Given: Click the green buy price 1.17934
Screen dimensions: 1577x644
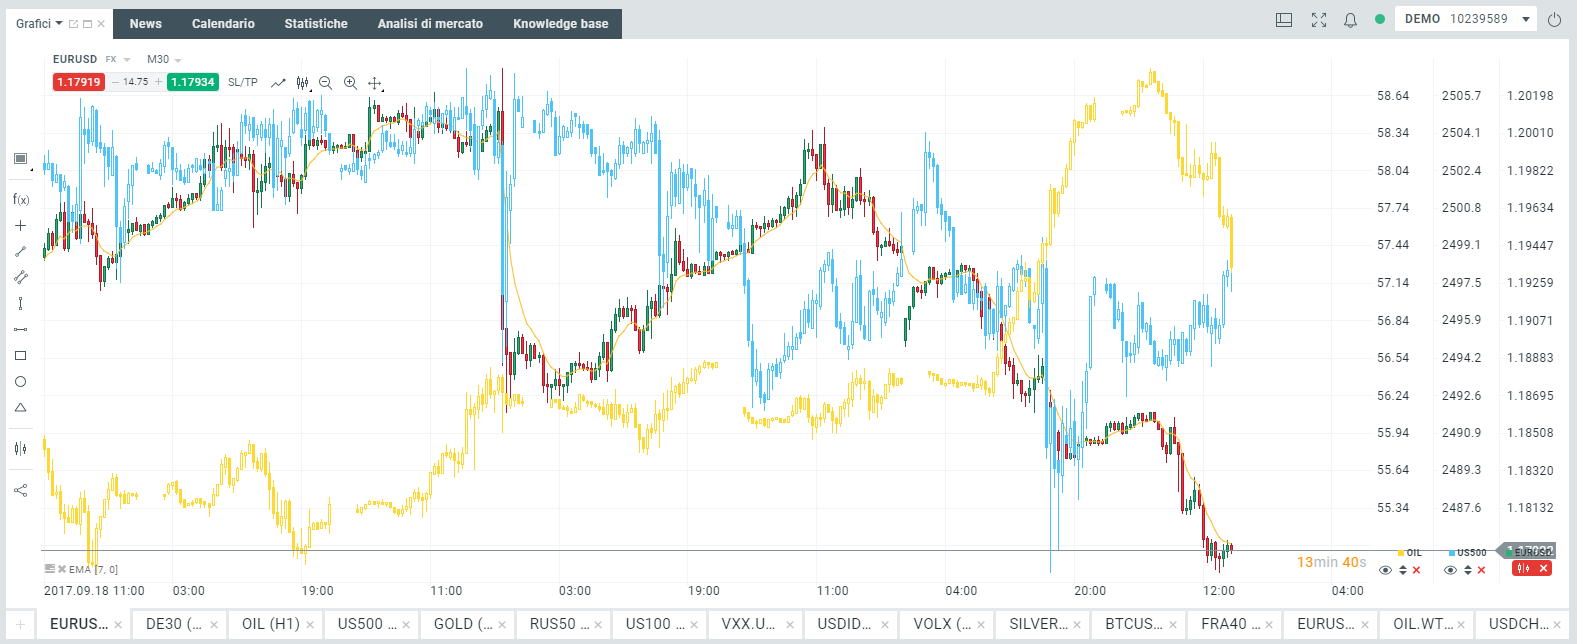Looking at the screenshot, I should pyautogui.click(x=193, y=82).
